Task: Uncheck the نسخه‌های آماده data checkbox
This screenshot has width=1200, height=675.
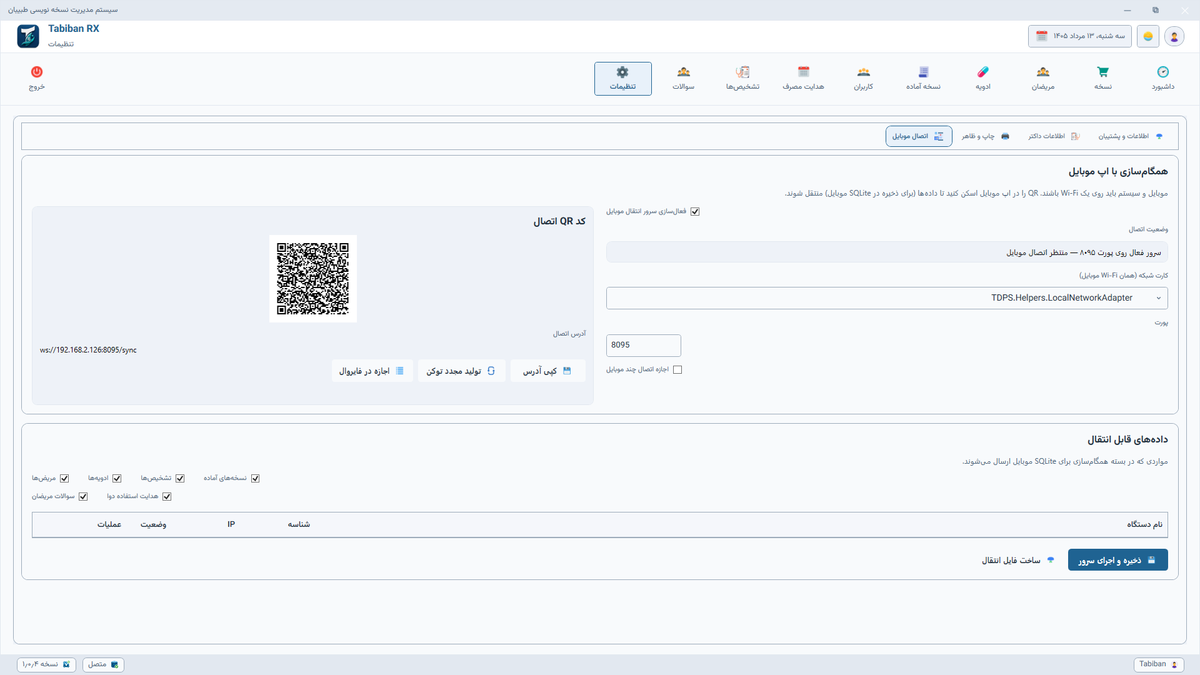Action: click(255, 478)
